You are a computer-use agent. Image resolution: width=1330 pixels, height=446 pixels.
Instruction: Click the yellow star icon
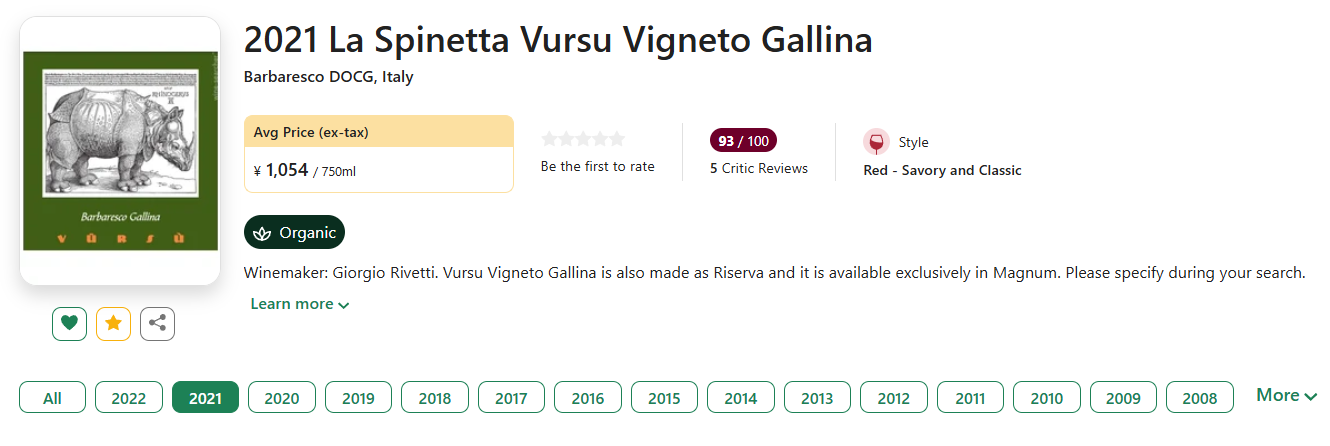pos(113,323)
